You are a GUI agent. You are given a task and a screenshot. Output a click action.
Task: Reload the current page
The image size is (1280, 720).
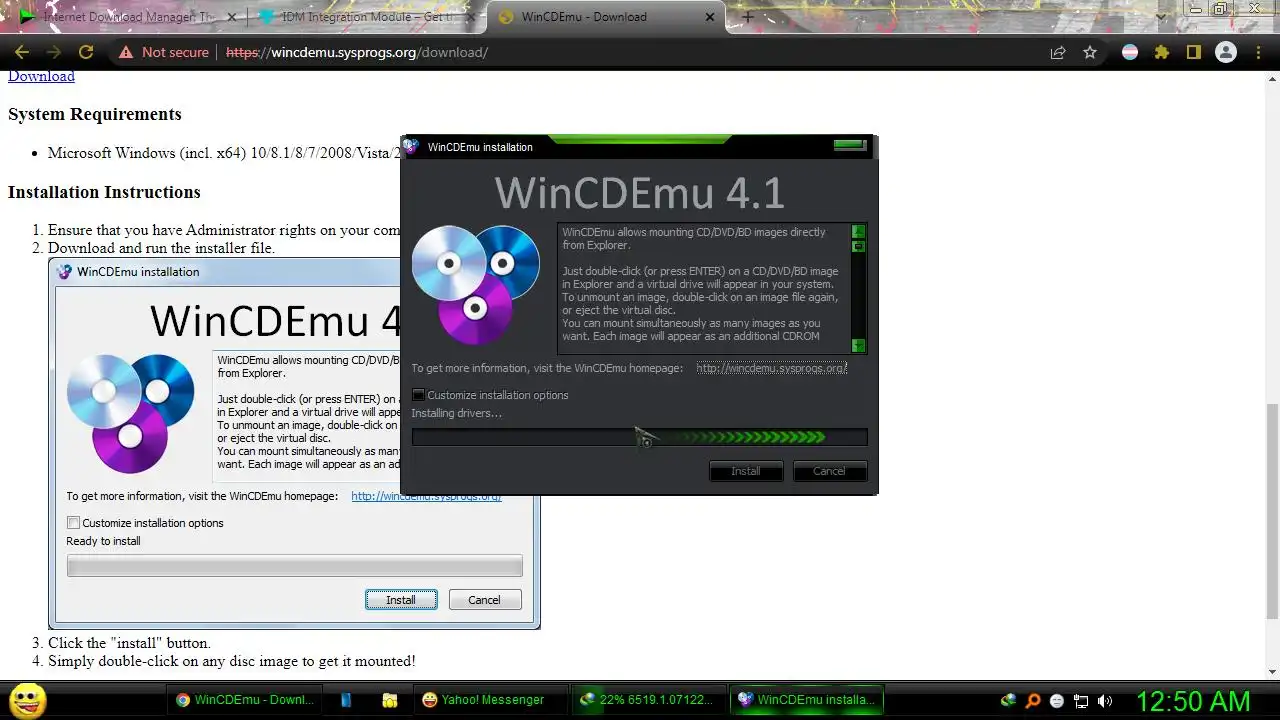click(86, 52)
